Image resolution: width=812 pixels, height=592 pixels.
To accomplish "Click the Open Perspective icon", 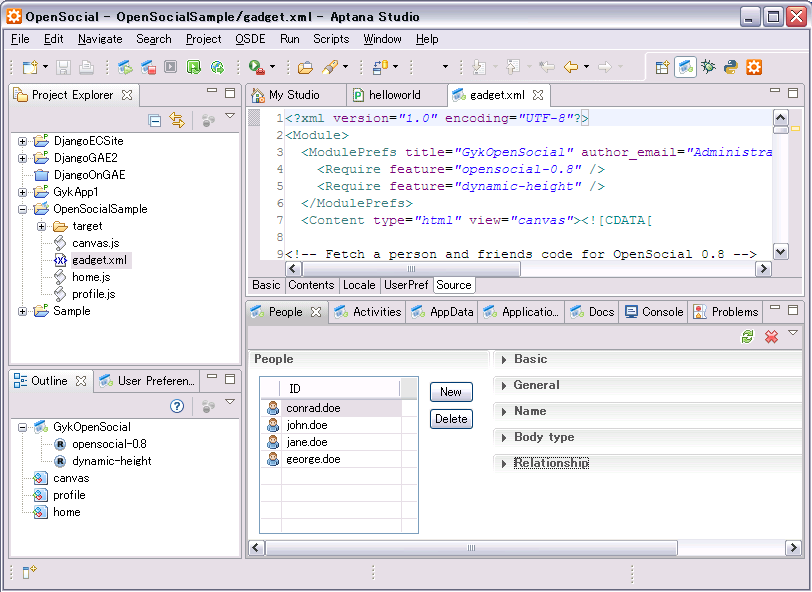I will [x=662, y=67].
